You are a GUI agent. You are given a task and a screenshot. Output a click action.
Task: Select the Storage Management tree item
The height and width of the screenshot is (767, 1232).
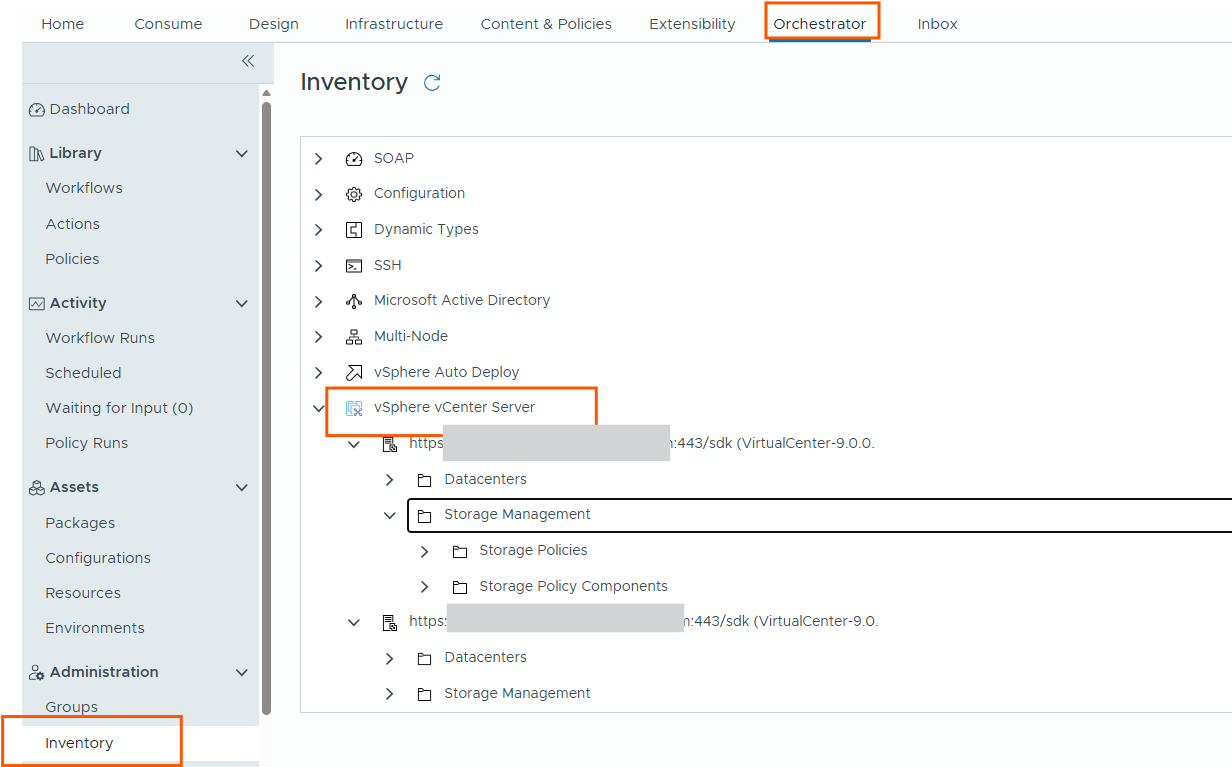pos(517,515)
